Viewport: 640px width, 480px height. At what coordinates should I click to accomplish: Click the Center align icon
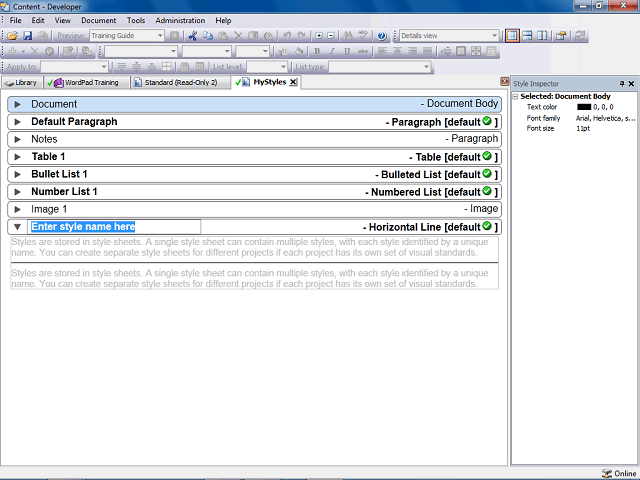tap(397, 51)
